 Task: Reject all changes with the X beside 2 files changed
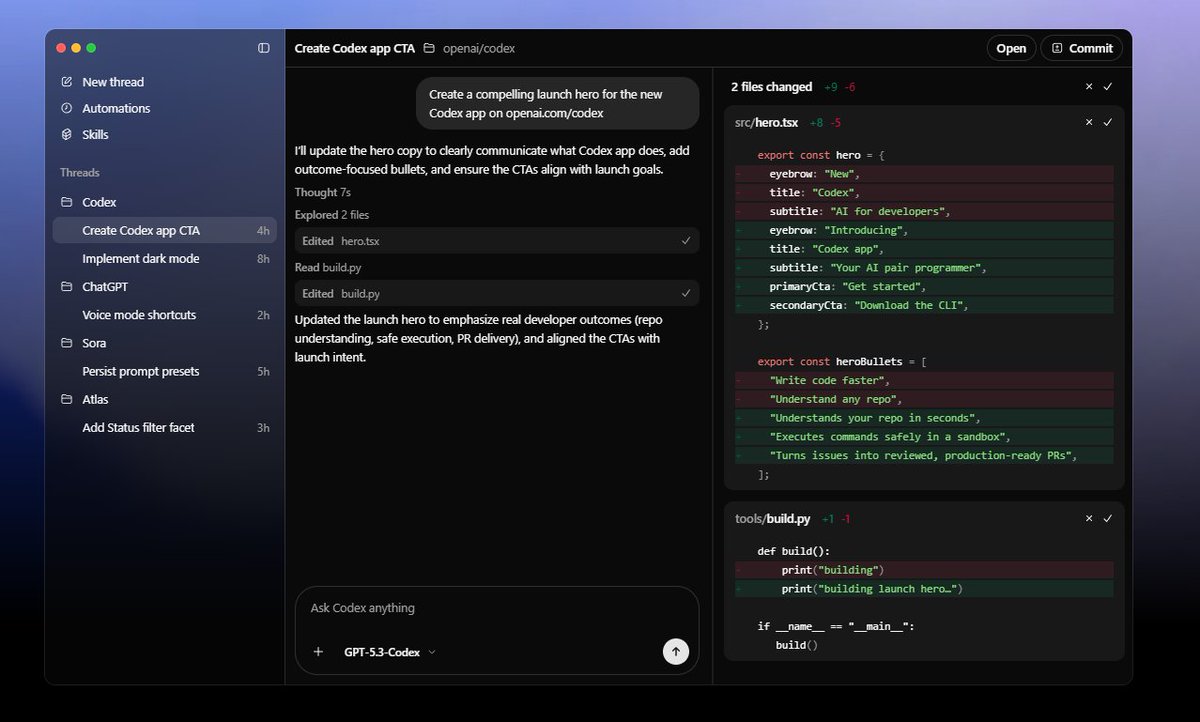[x=1089, y=87]
